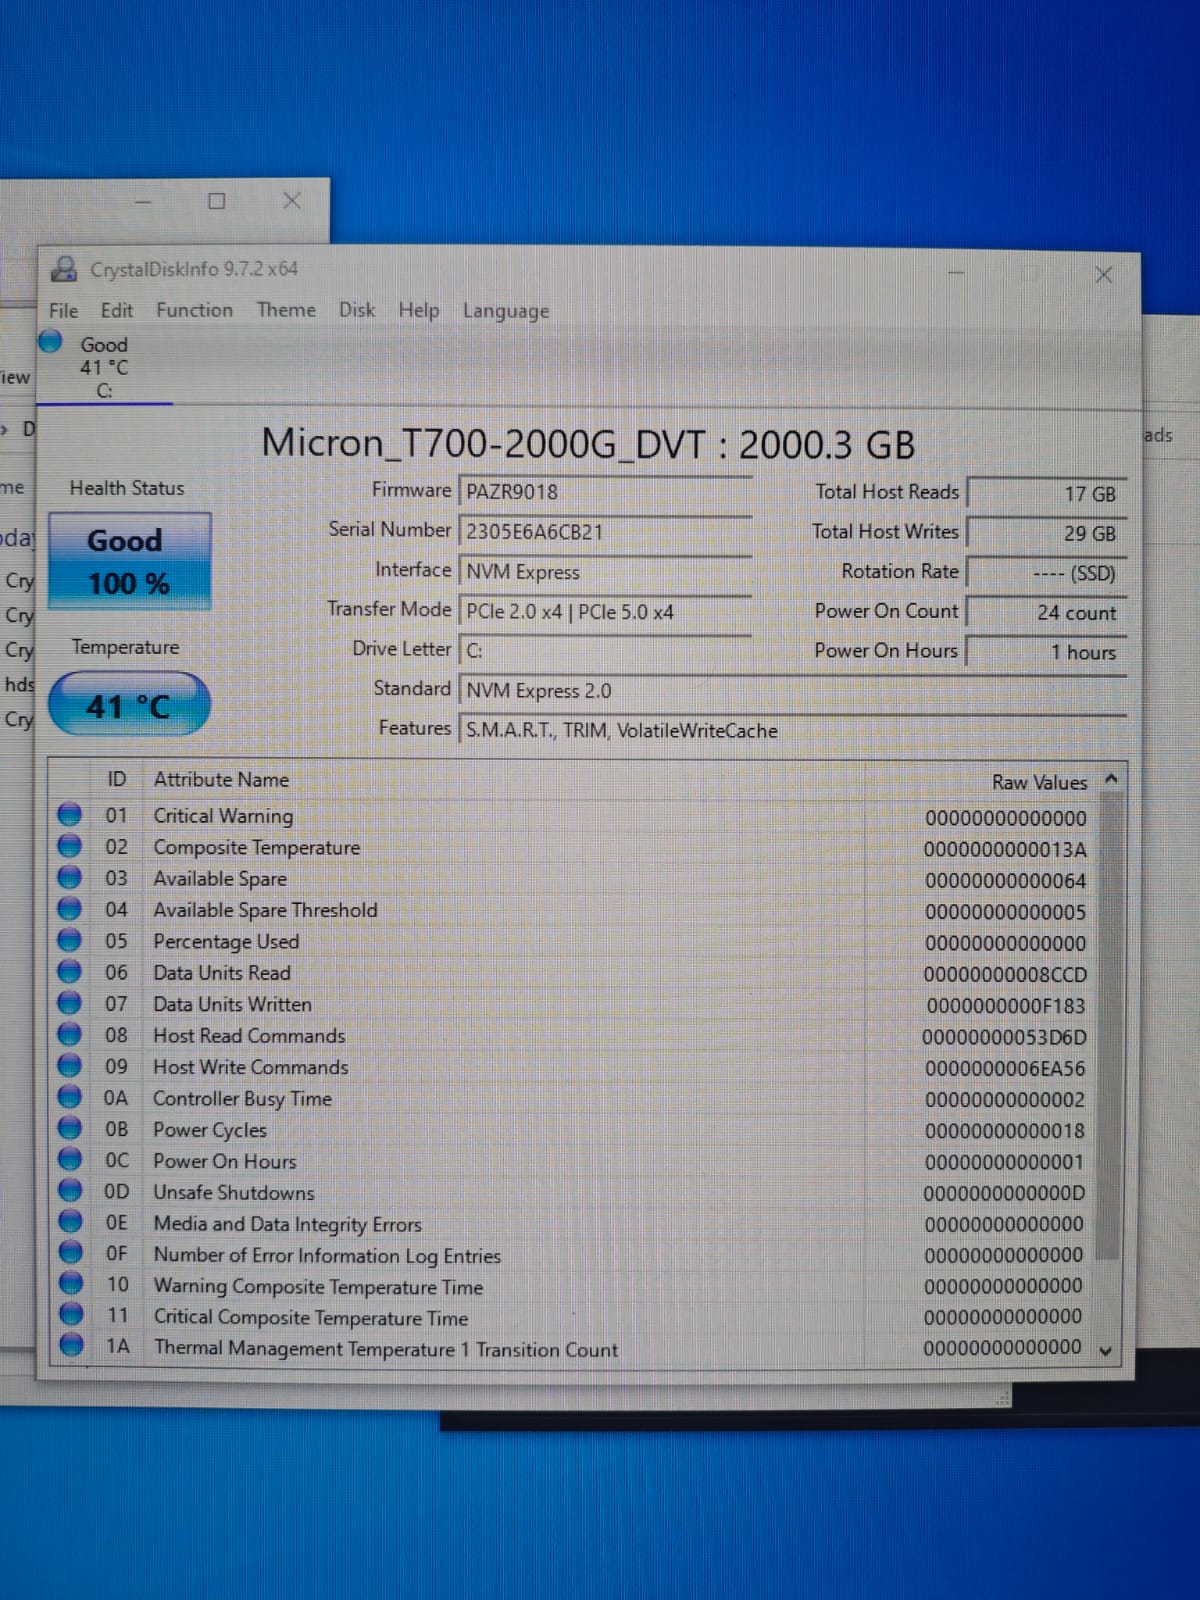Close the CrystalDiskInfo window
The image size is (1200, 1600).
click(1104, 275)
